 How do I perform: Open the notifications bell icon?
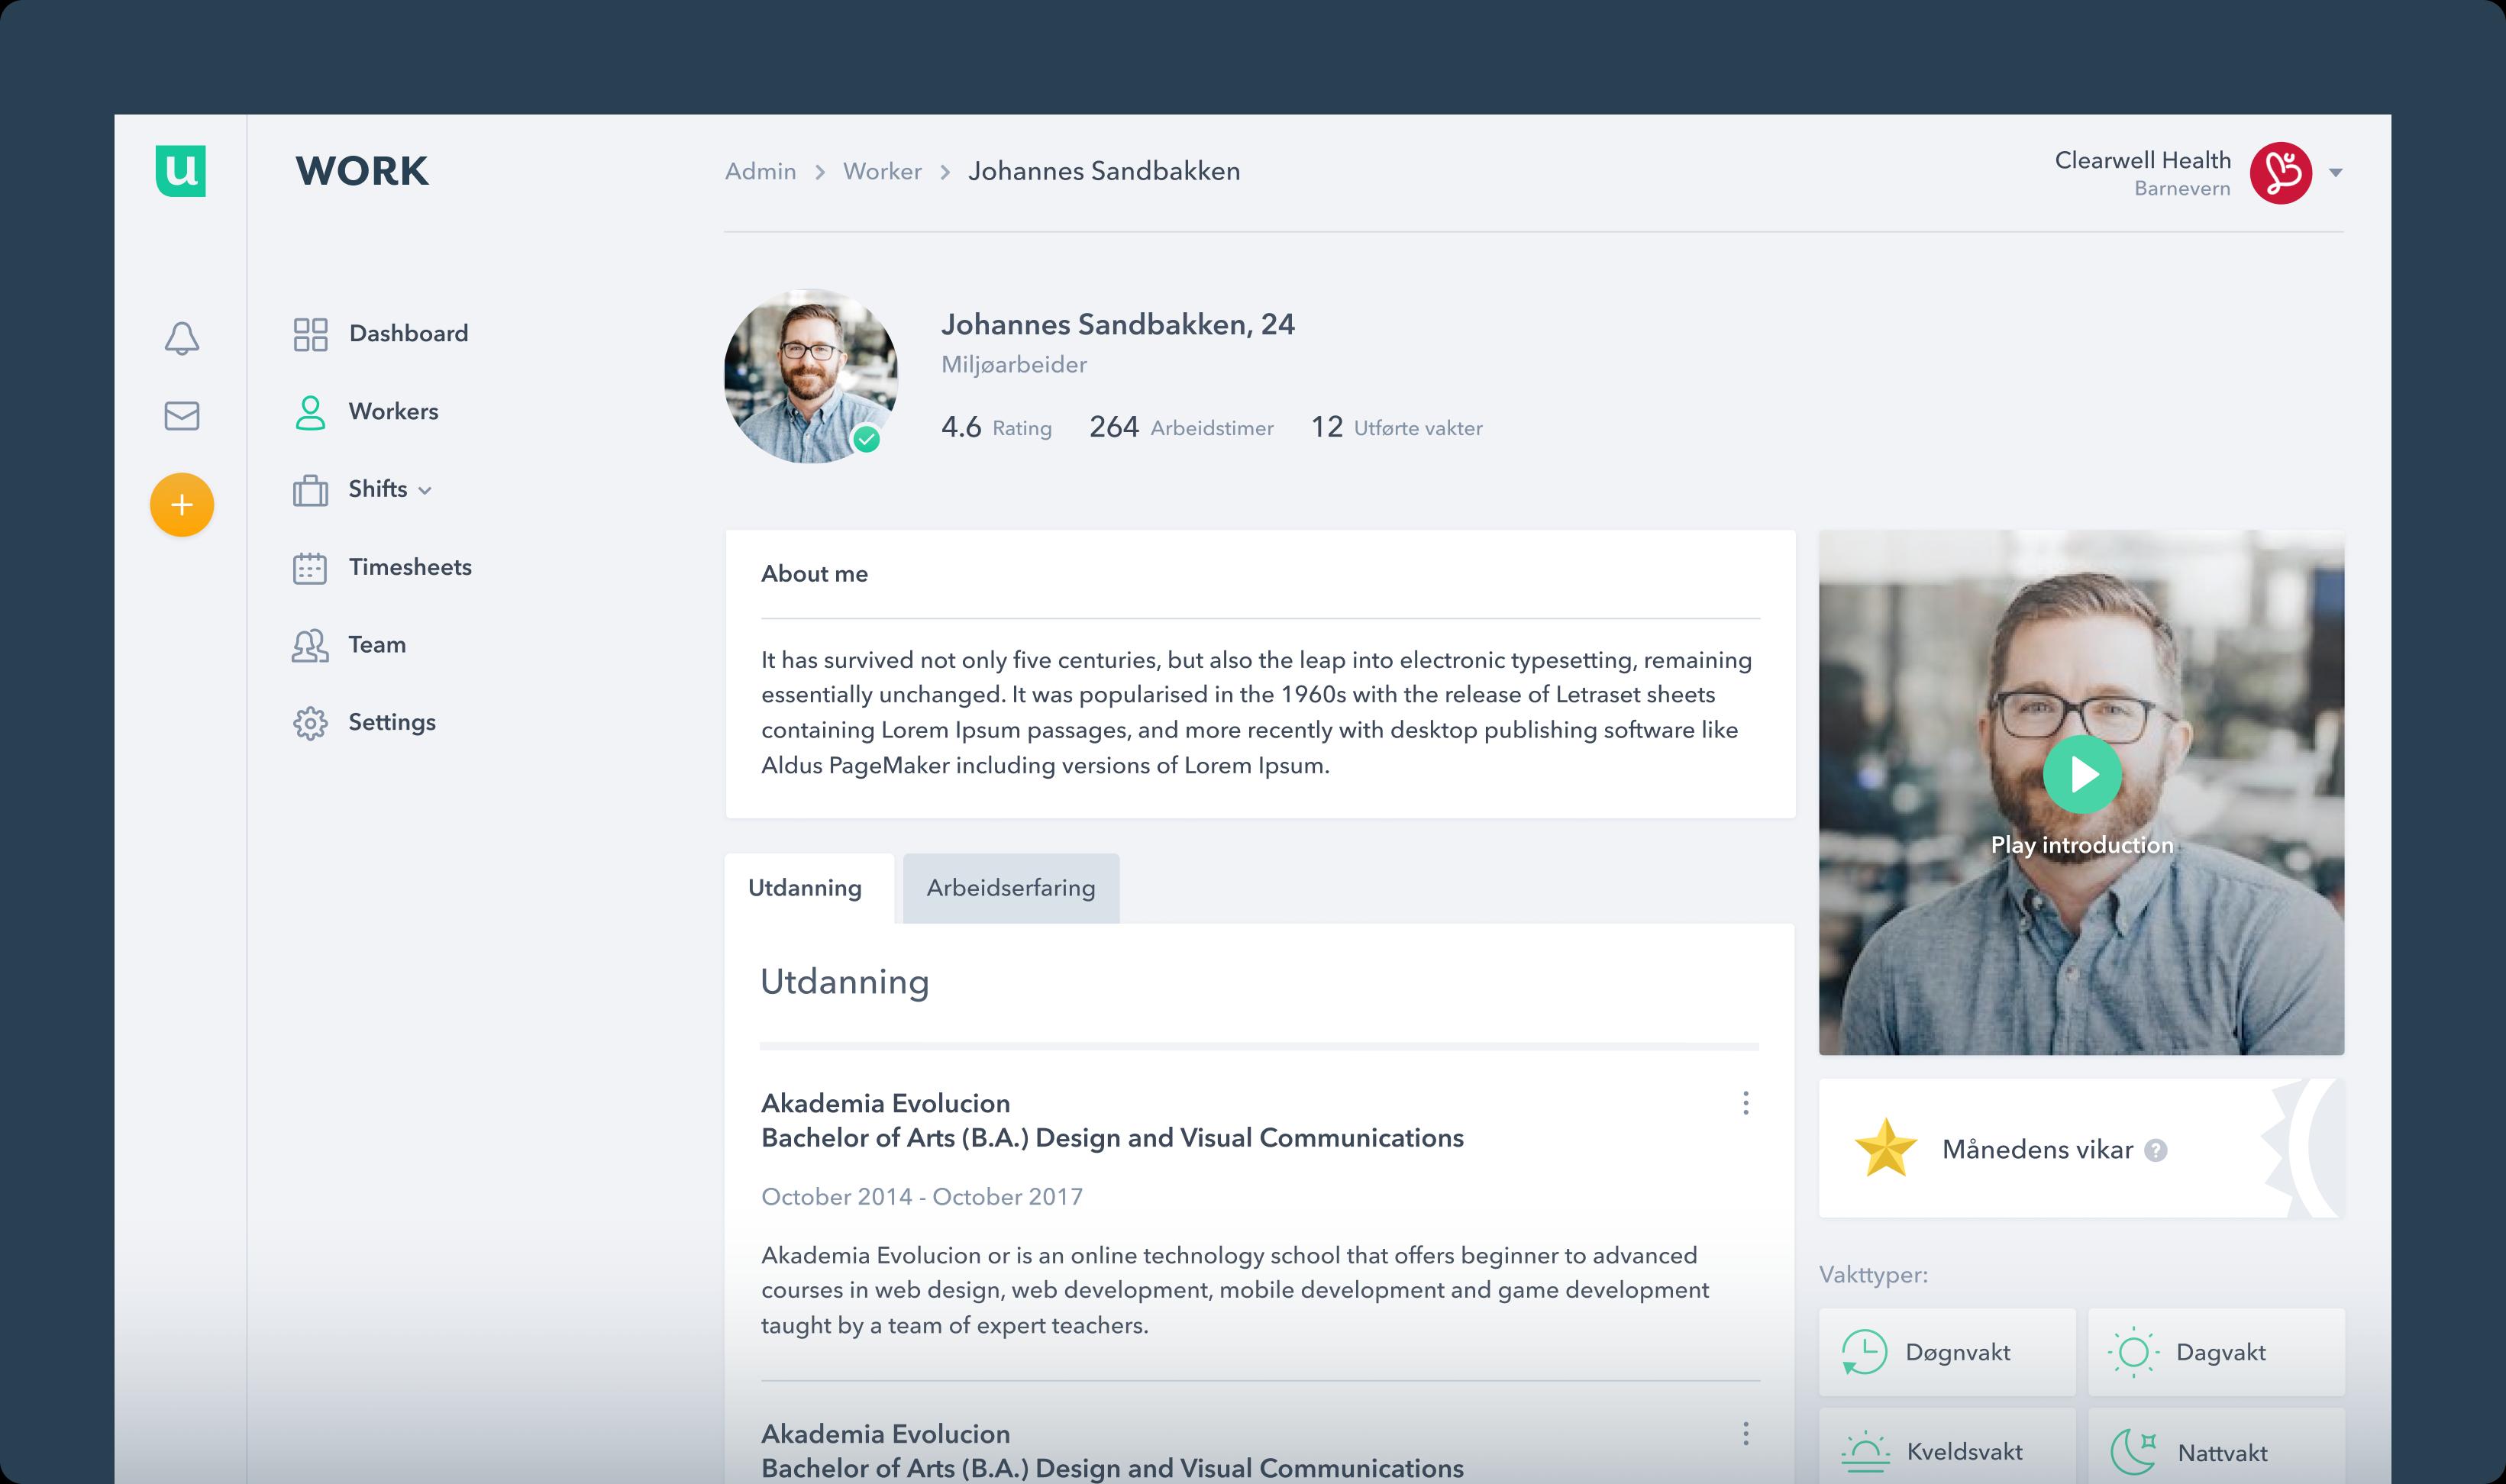[182, 337]
